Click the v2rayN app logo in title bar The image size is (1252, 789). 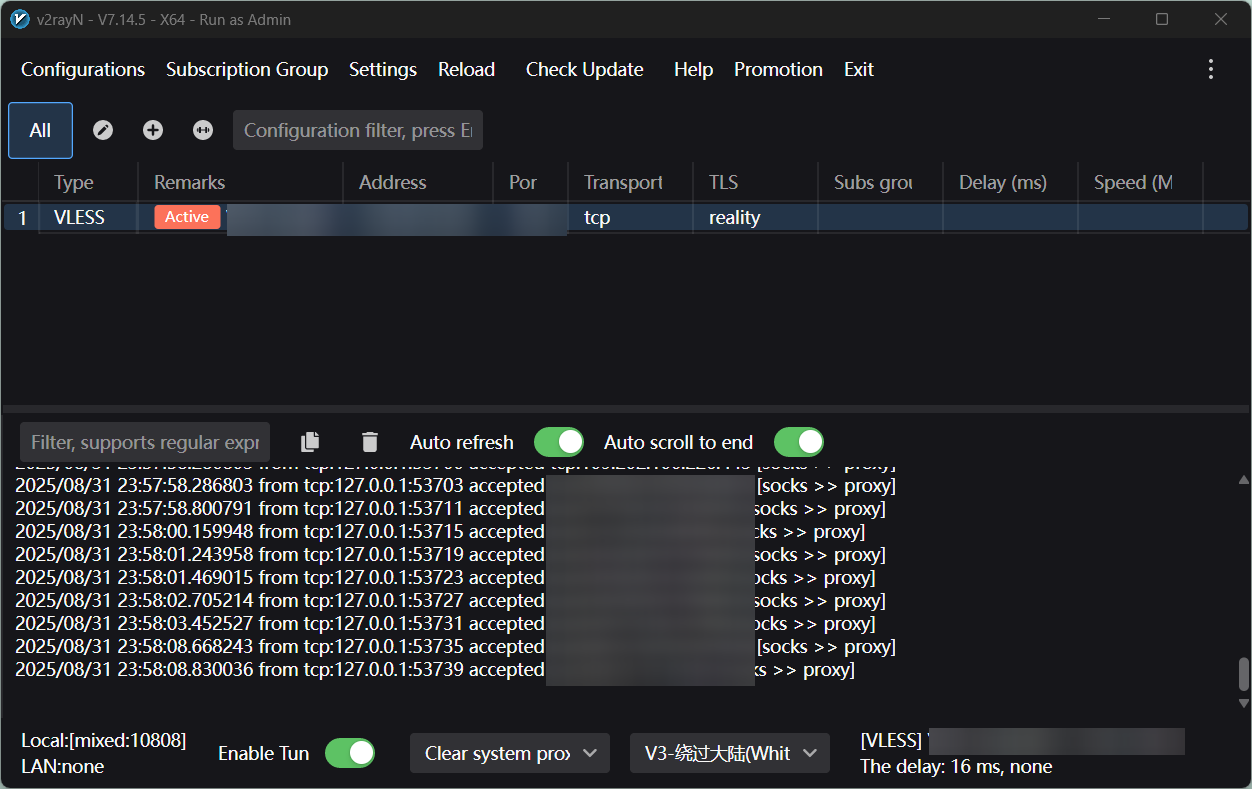coord(19,19)
